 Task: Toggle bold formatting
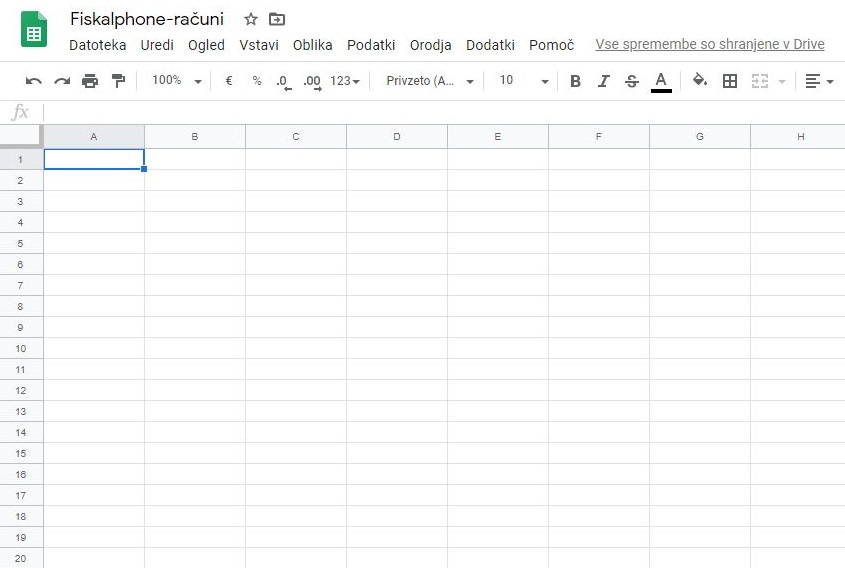point(575,81)
